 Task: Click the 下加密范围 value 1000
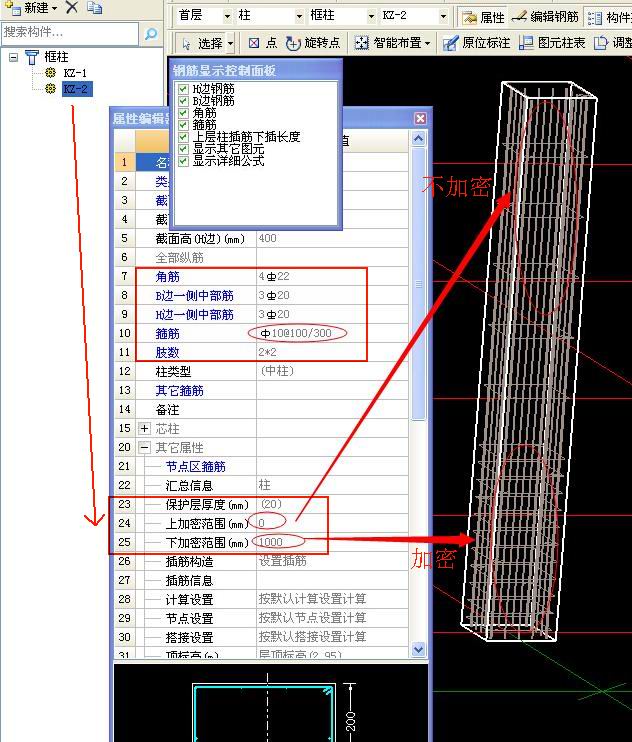[271, 542]
